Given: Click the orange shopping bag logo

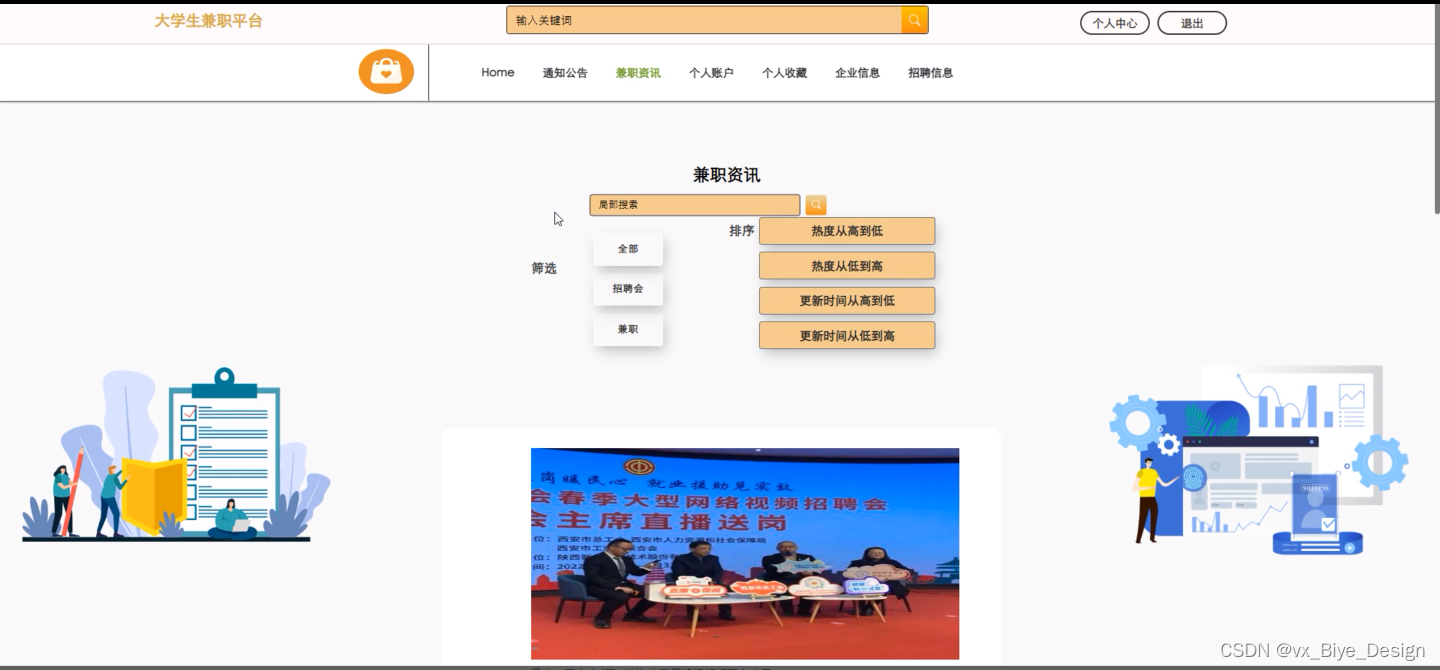Looking at the screenshot, I should (386, 72).
